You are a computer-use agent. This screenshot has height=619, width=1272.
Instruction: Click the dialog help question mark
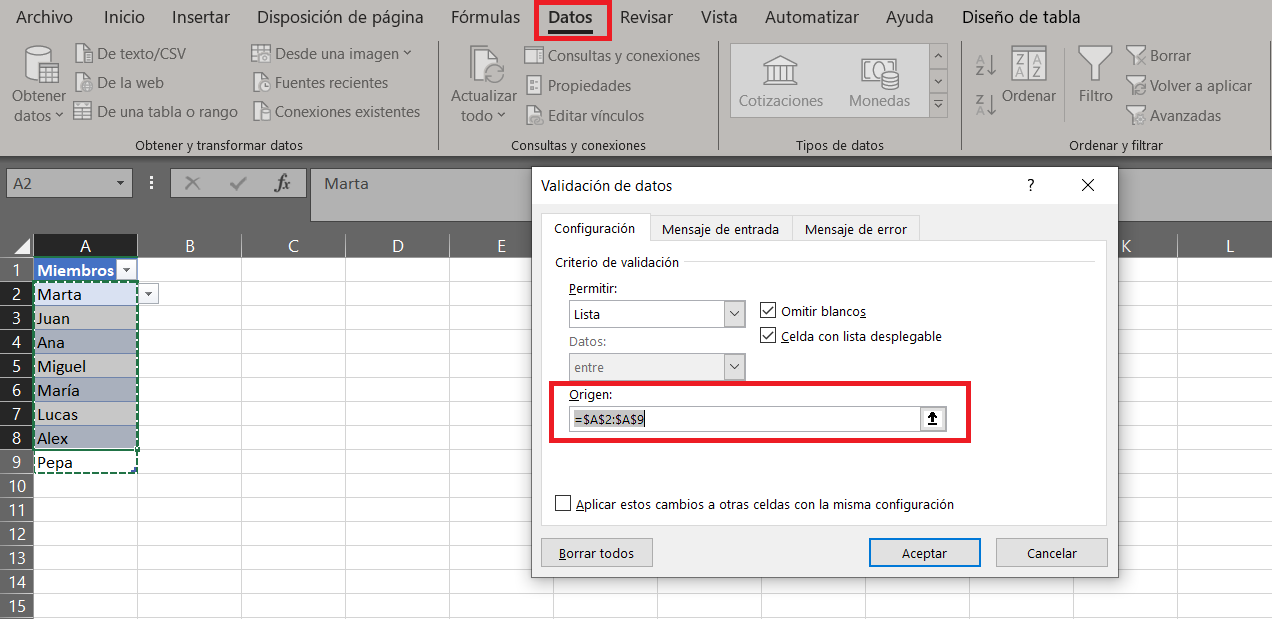(1031, 185)
